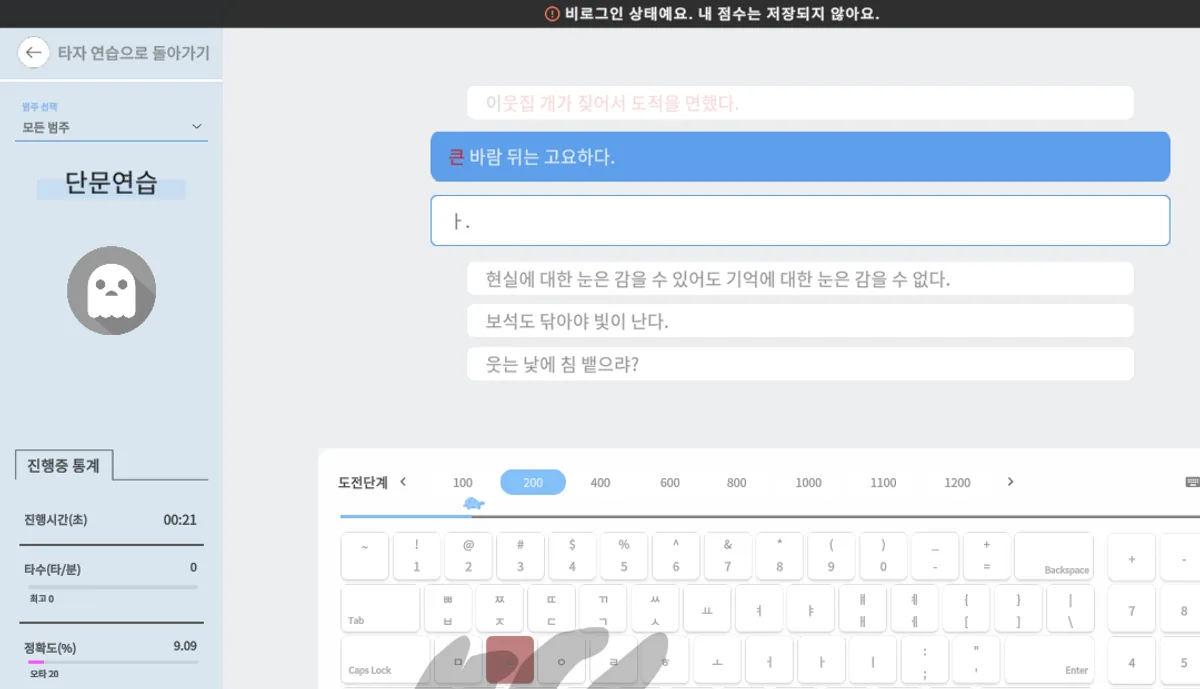Click the Backspace key on virtual keyboard
Viewport: 1200px width, 689px height.
point(1054,556)
